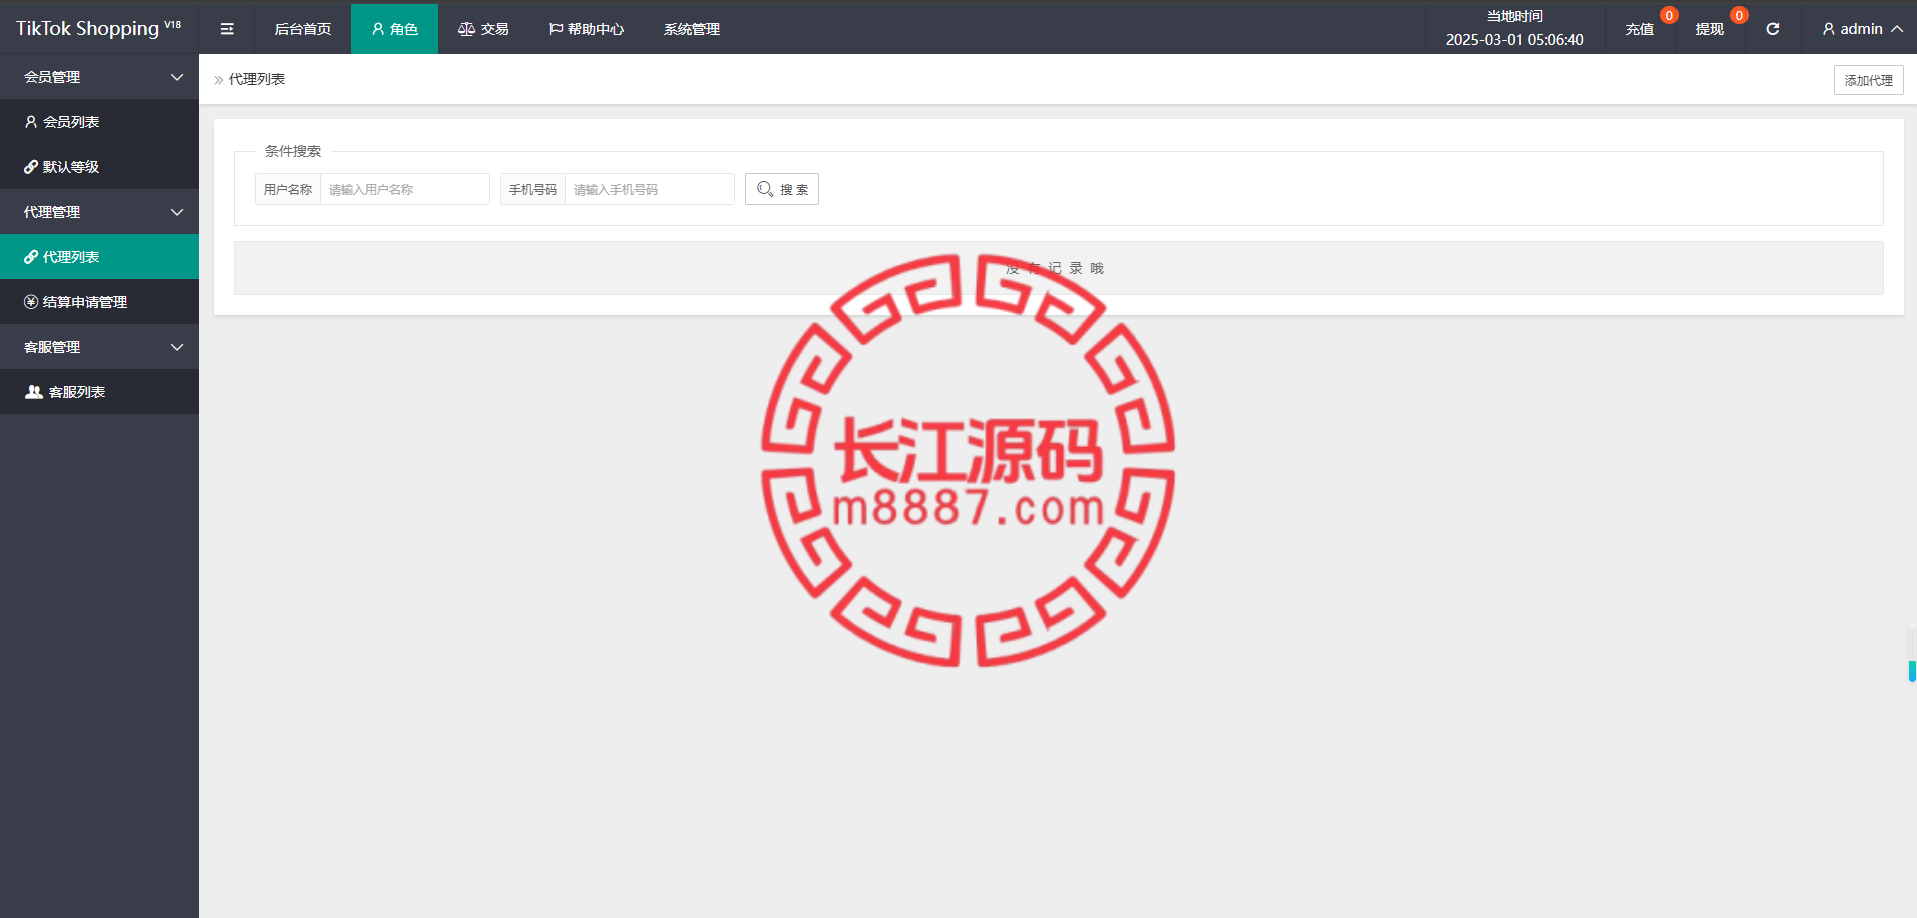The height and width of the screenshot is (918, 1917).
Task: Click the 默认等级 link icon
Action: (x=31, y=167)
